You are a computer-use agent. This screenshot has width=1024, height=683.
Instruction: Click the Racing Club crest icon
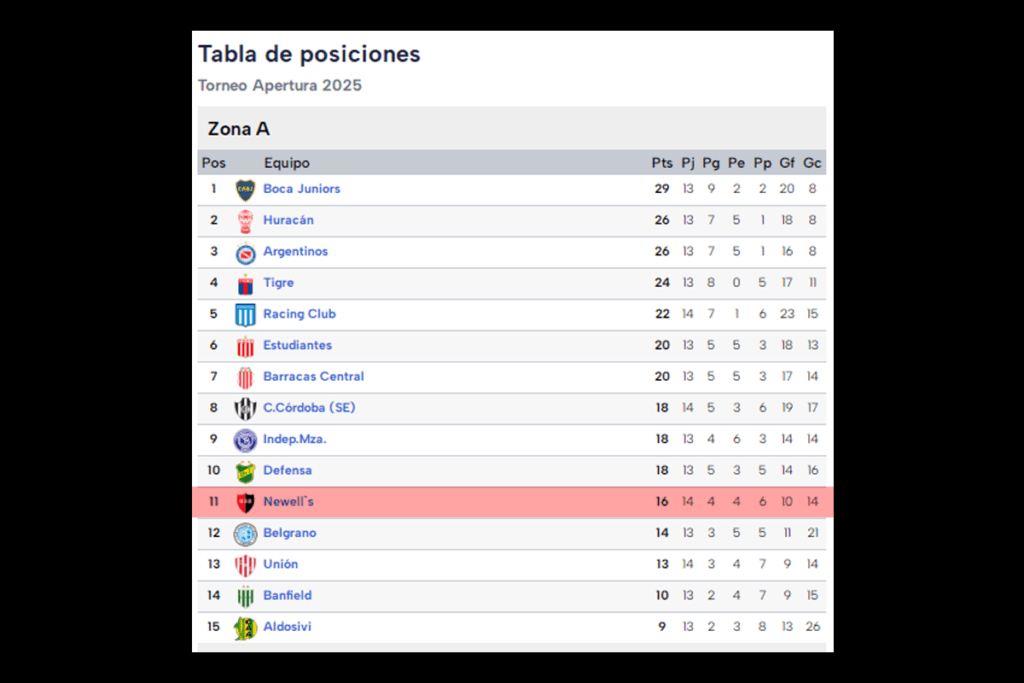tap(245, 315)
